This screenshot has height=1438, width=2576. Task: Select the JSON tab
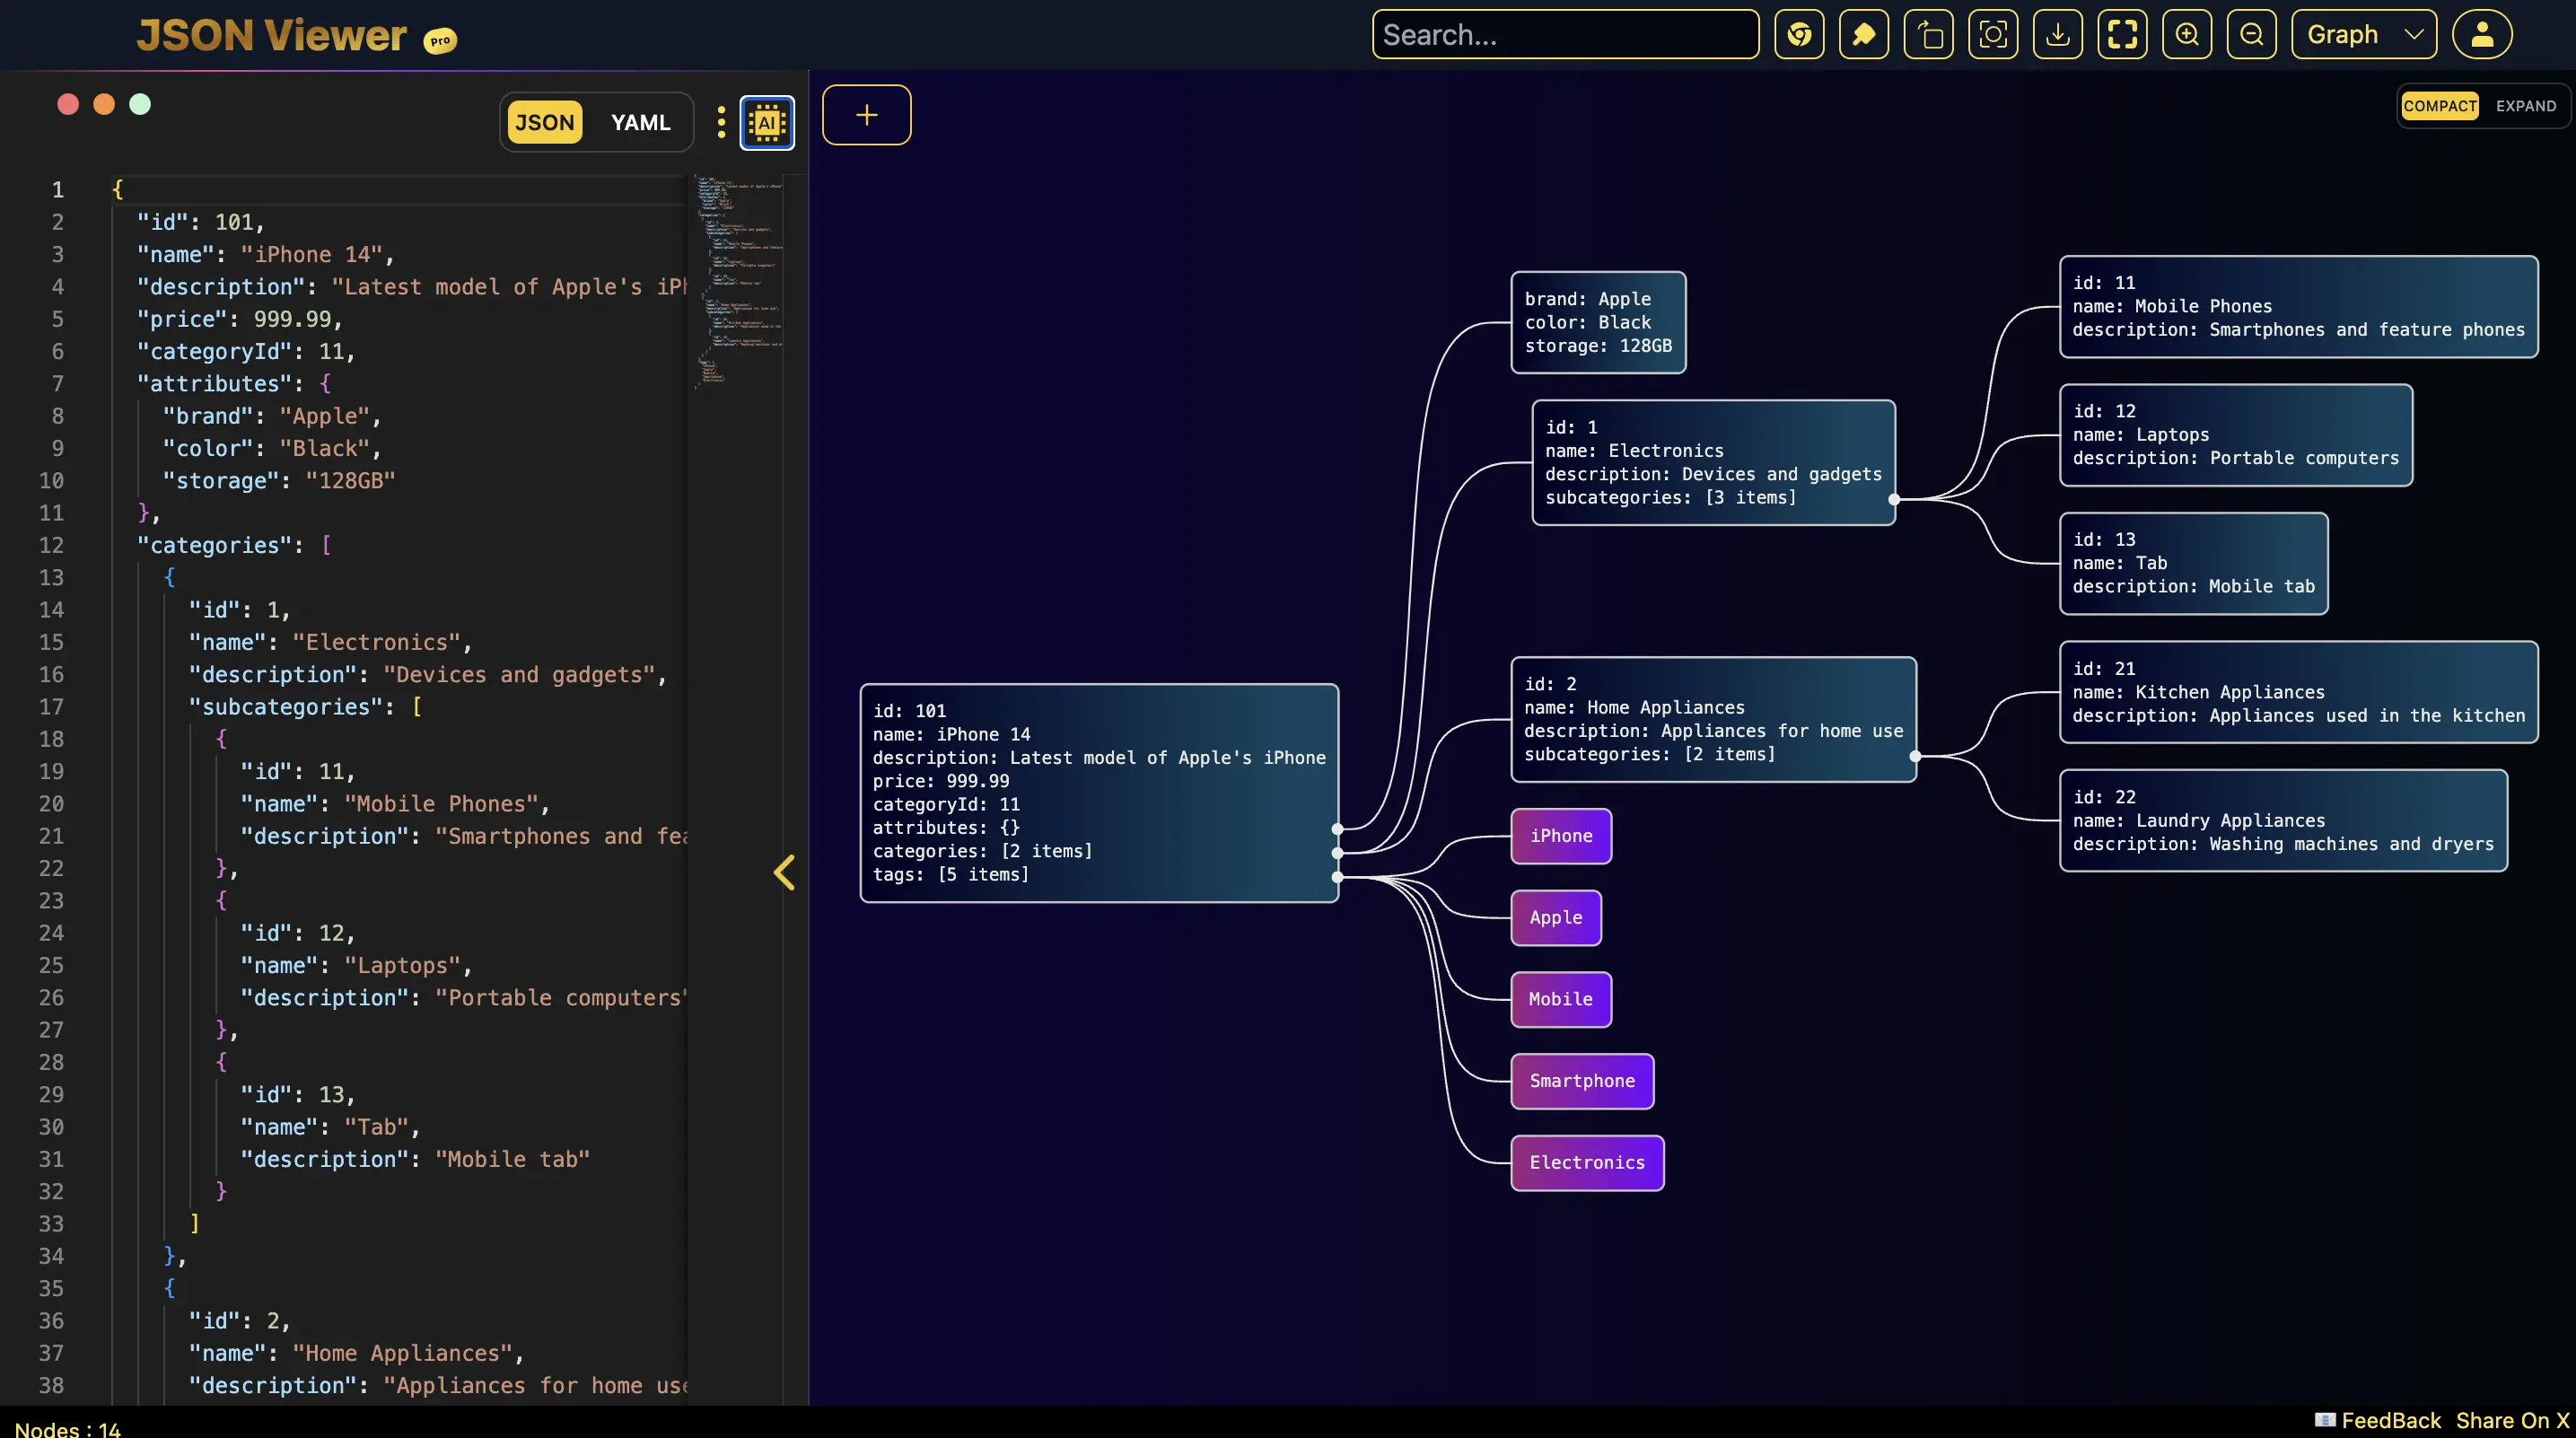point(545,122)
